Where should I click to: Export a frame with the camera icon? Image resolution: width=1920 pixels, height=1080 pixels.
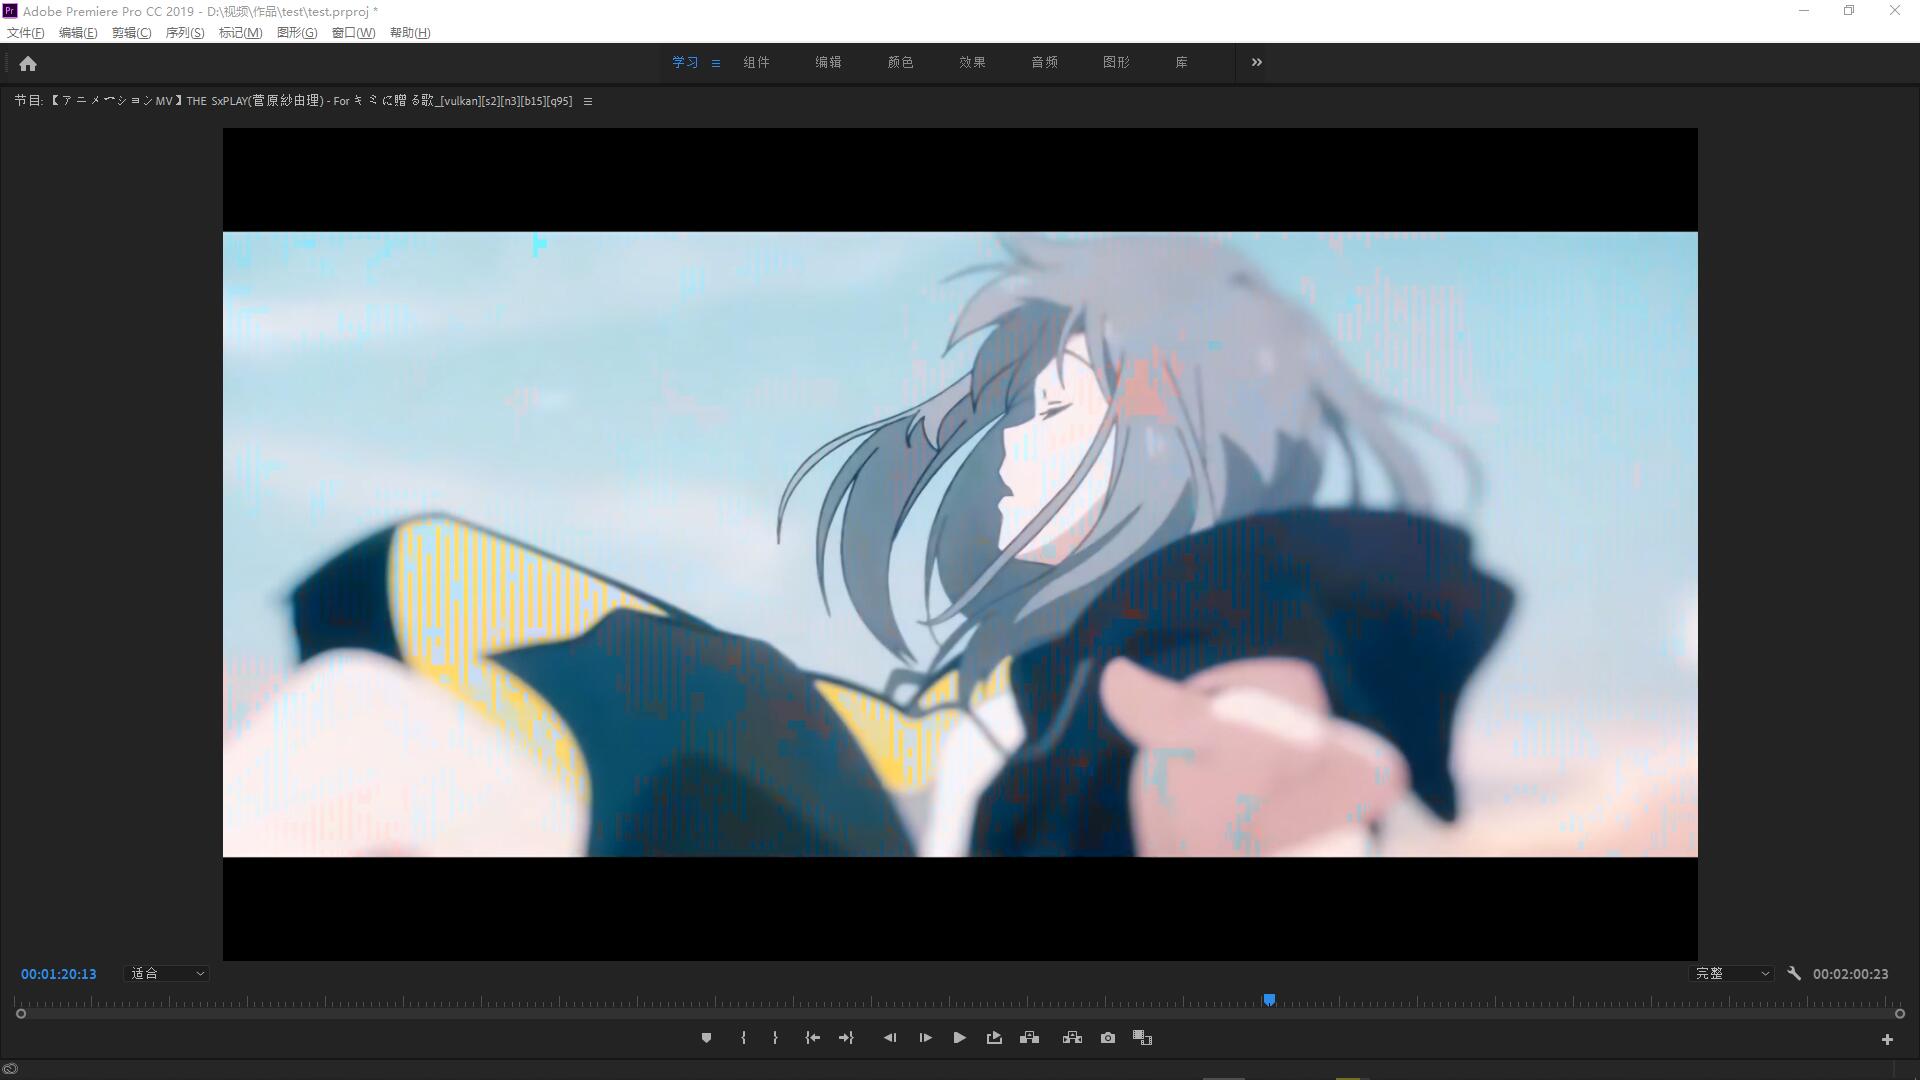click(x=1107, y=1037)
